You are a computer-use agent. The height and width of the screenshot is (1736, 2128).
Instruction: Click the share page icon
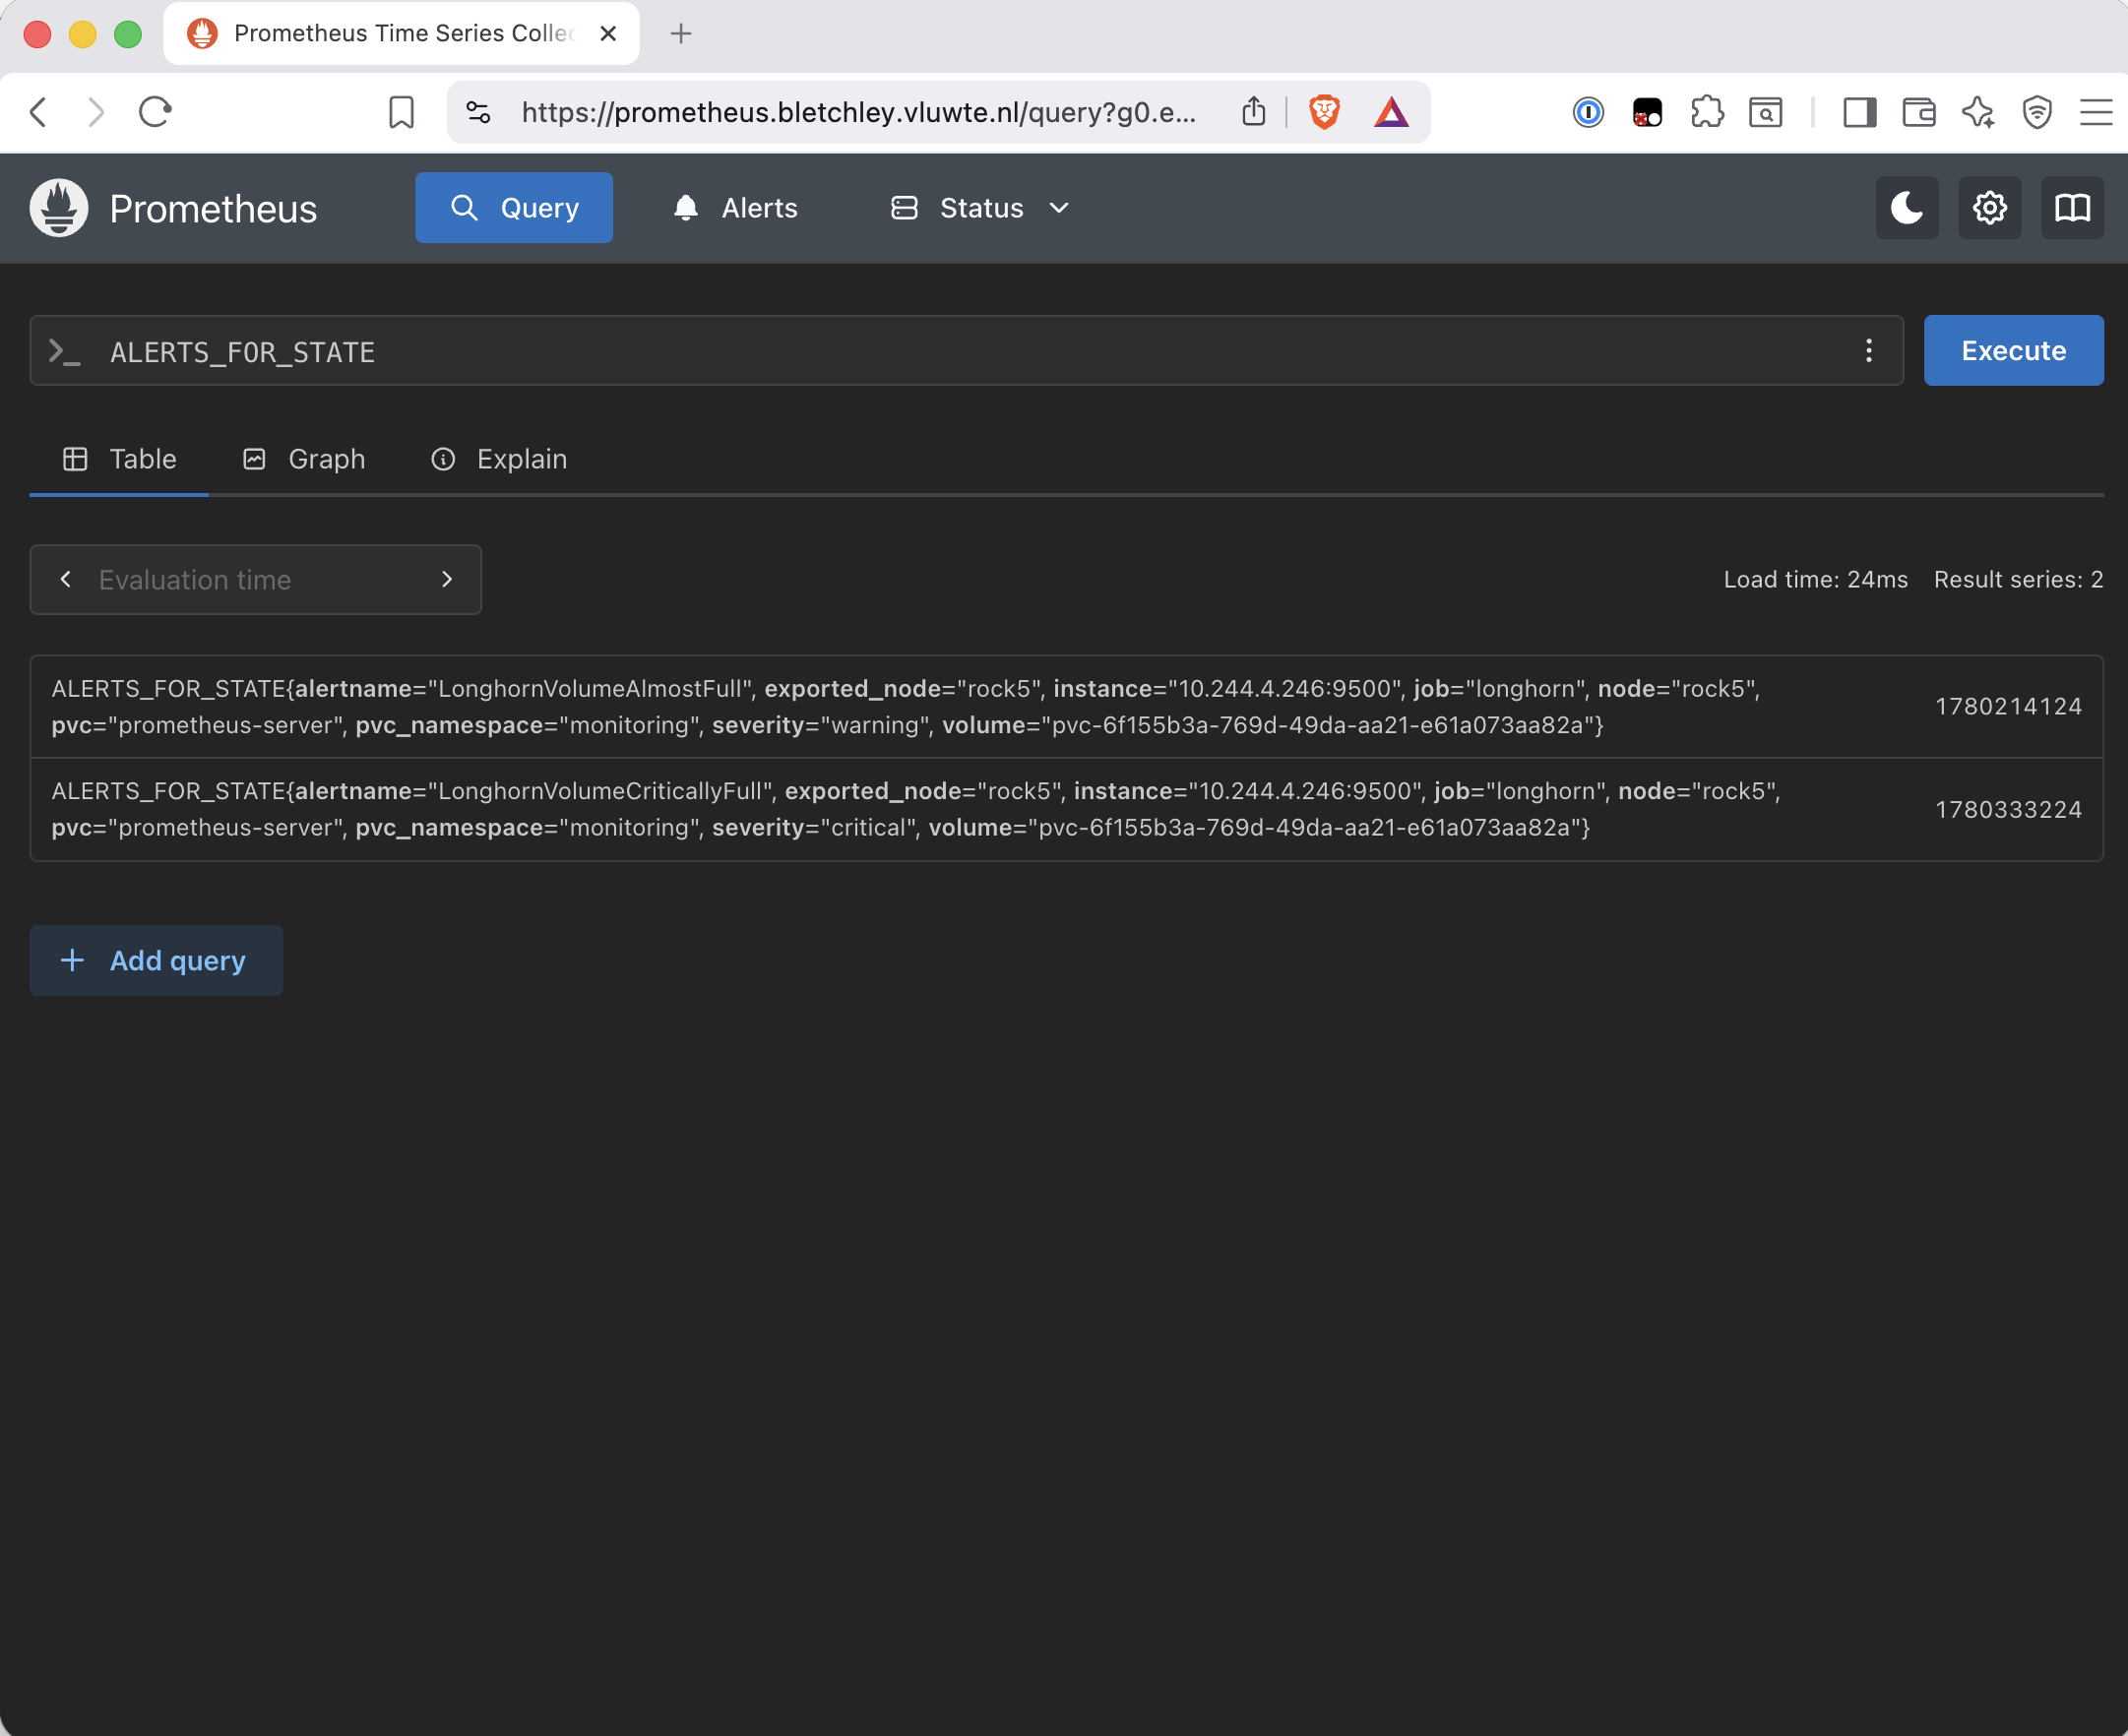(x=1253, y=112)
